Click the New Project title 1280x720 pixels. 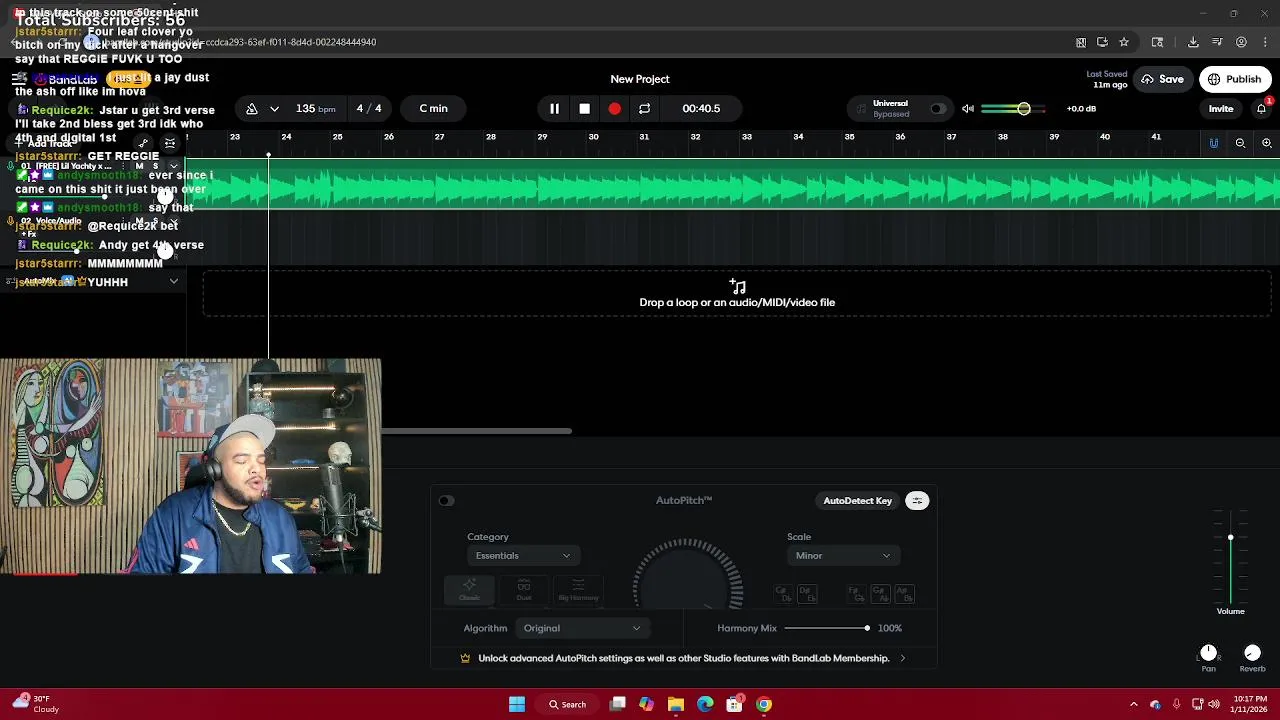coord(640,79)
